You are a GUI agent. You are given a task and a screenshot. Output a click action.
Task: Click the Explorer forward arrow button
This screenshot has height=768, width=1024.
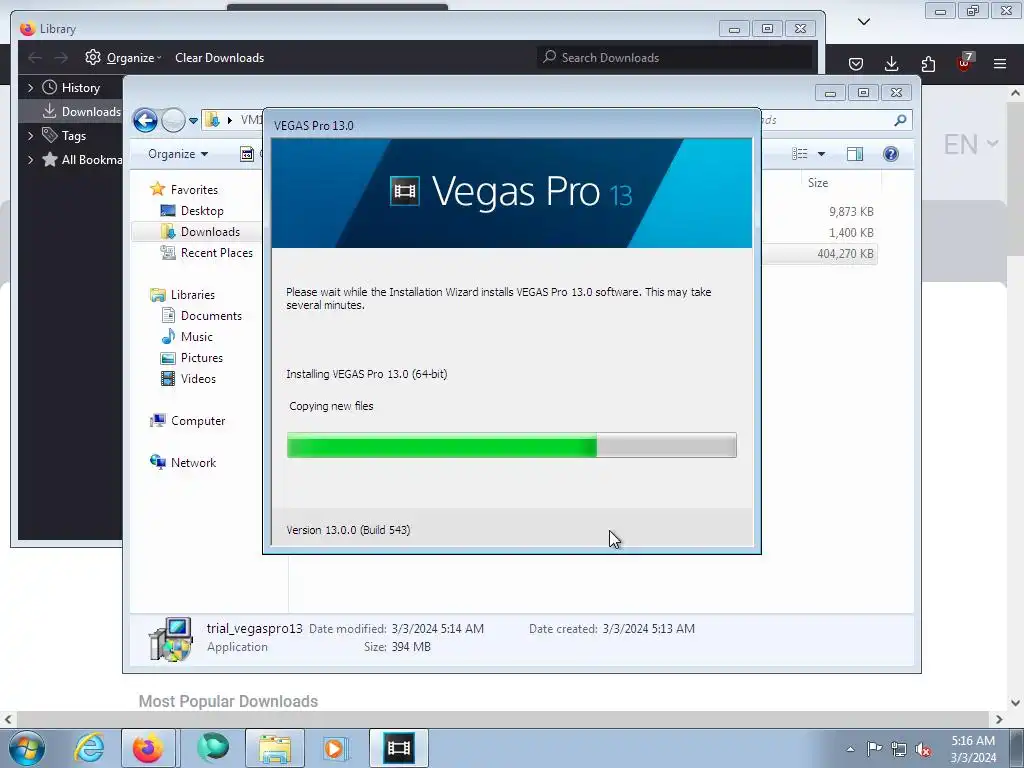point(173,120)
